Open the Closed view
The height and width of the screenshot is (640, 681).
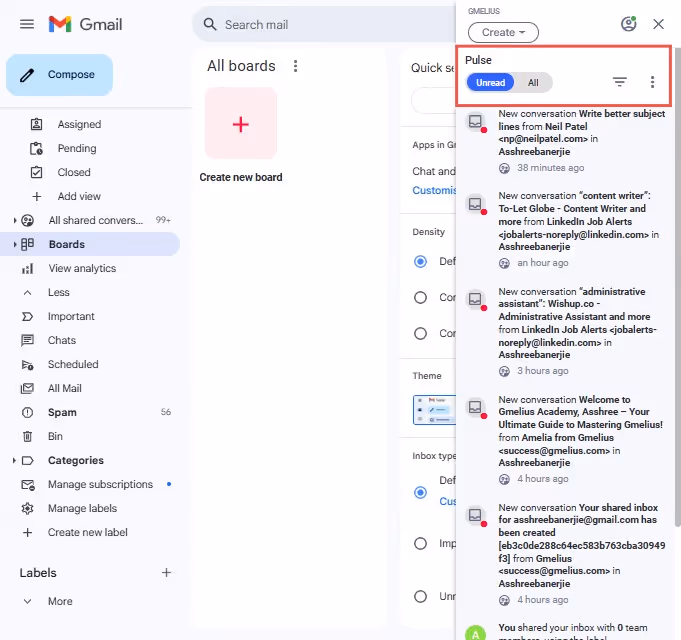(x=74, y=172)
